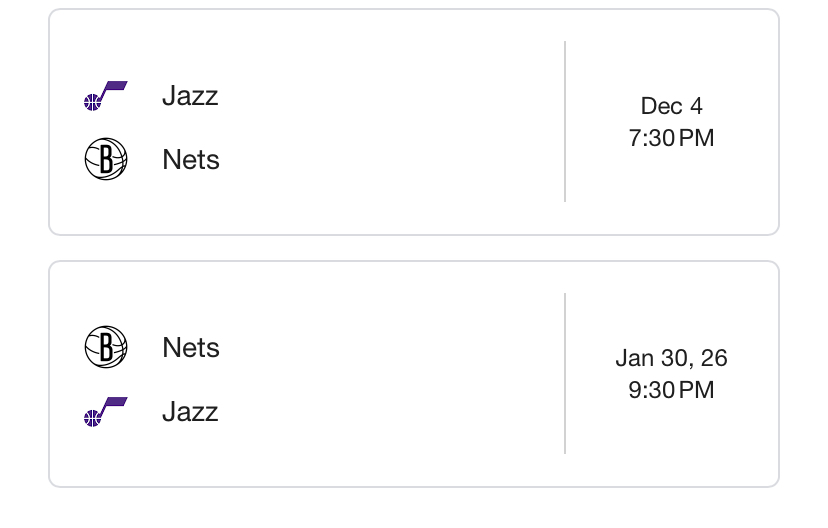This screenshot has width=828, height=528.
Task: Click the Nets logo in Jan 30 game
Action: tap(105, 348)
